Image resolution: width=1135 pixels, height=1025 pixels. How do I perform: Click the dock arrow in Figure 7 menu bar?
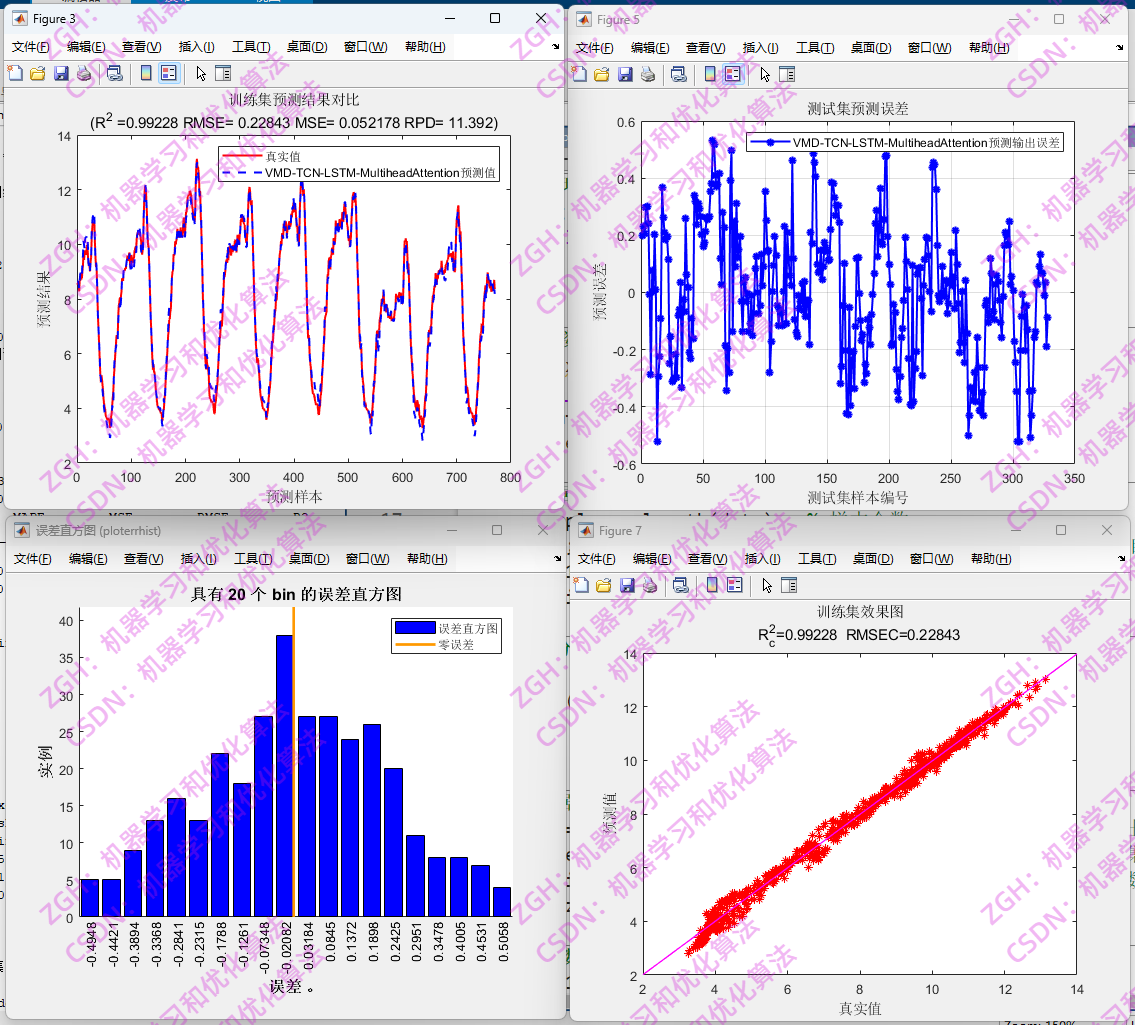(x=1121, y=559)
